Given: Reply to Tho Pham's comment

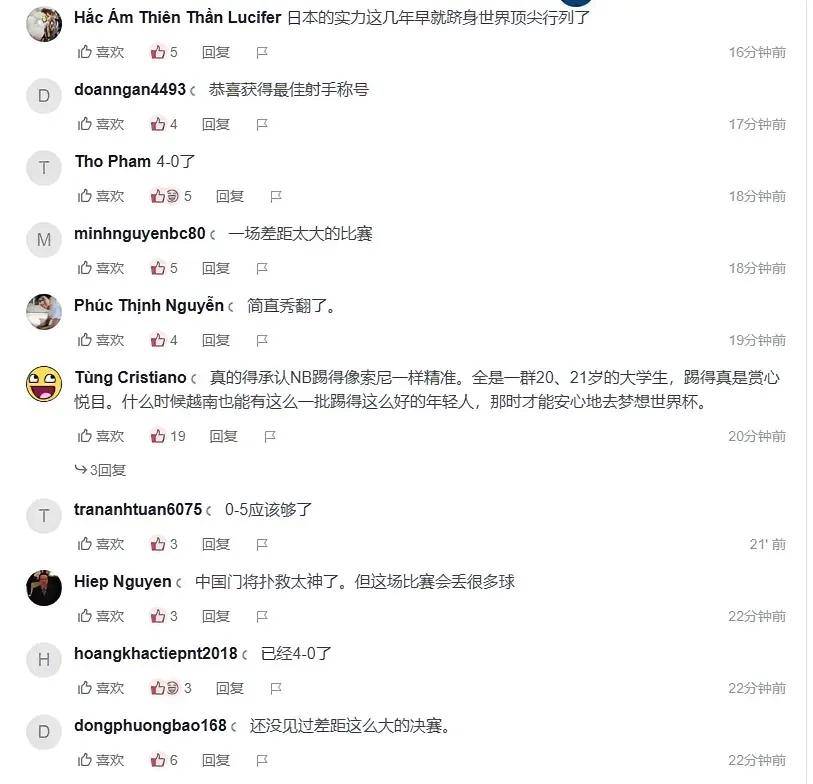Looking at the screenshot, I should (230, 197).
